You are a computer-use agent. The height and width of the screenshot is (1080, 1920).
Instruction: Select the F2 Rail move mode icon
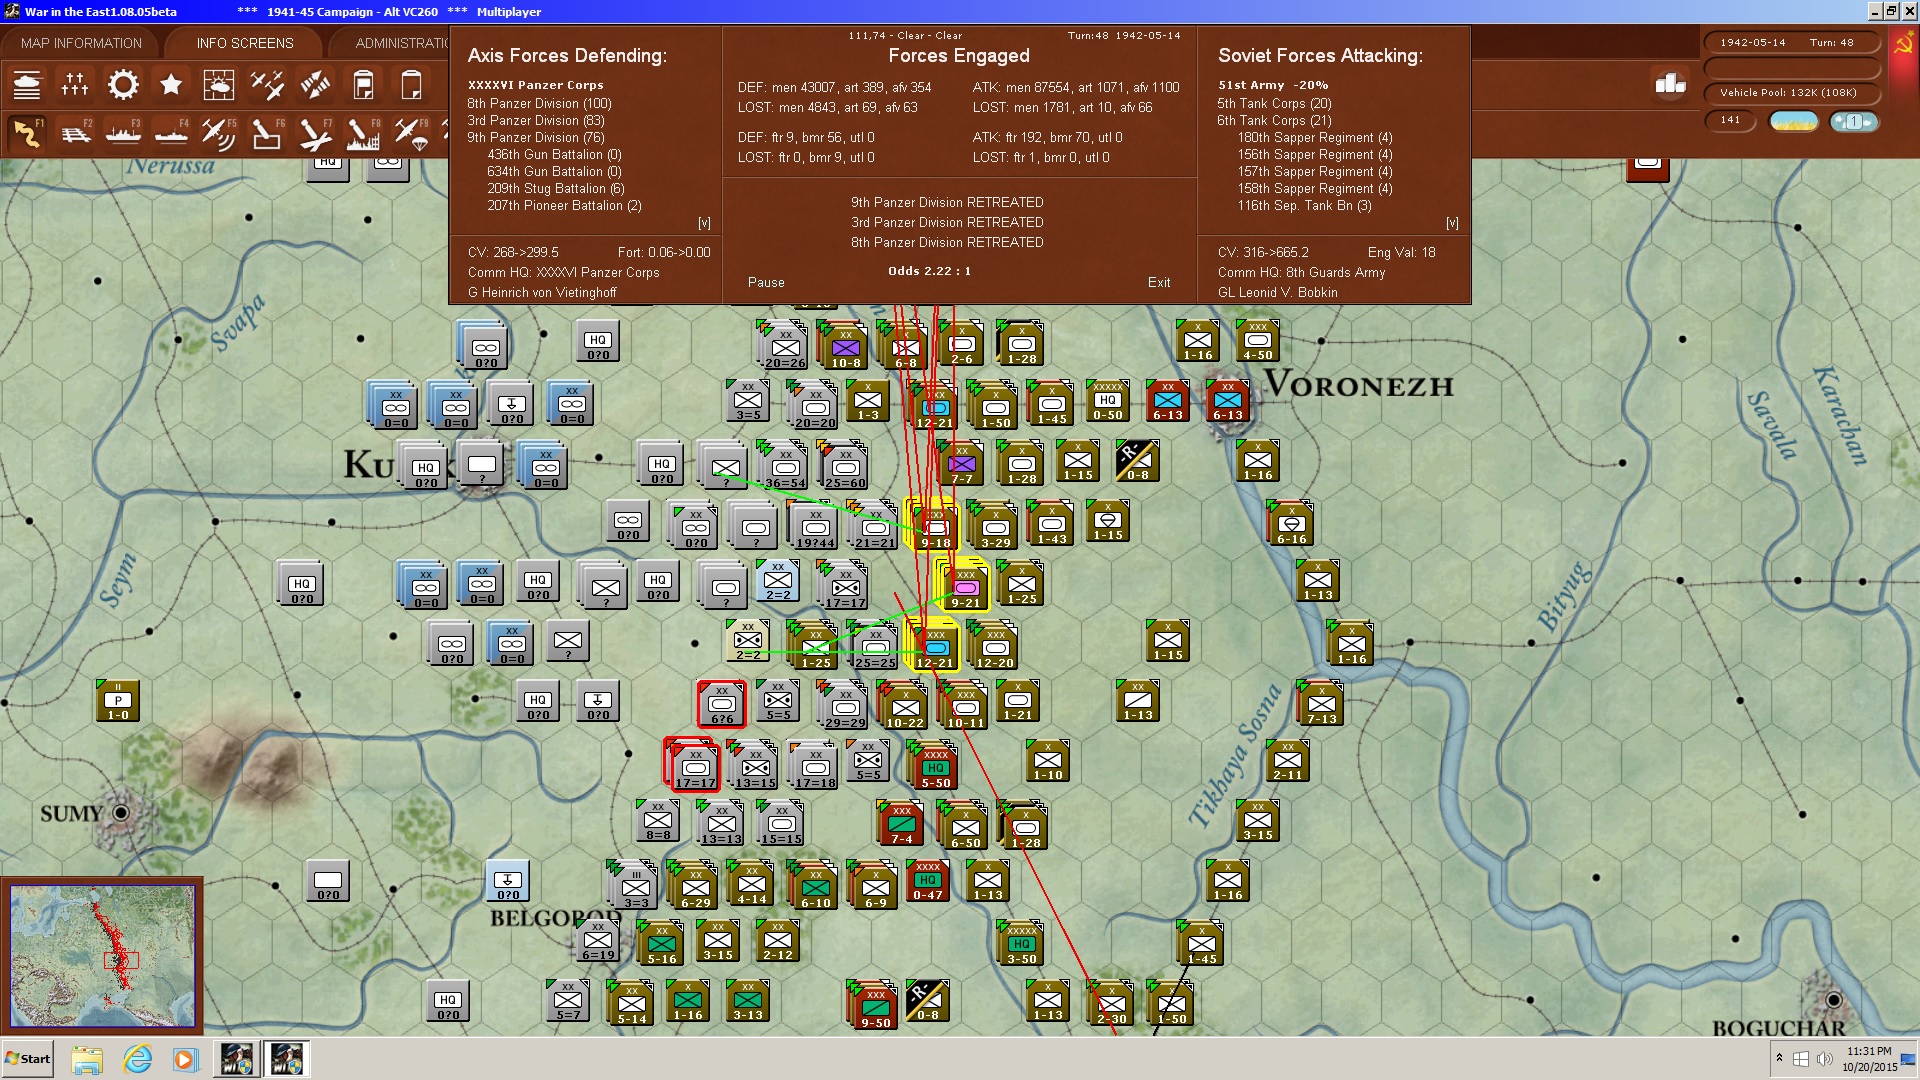pyautogui.click(x=75, y=133)
